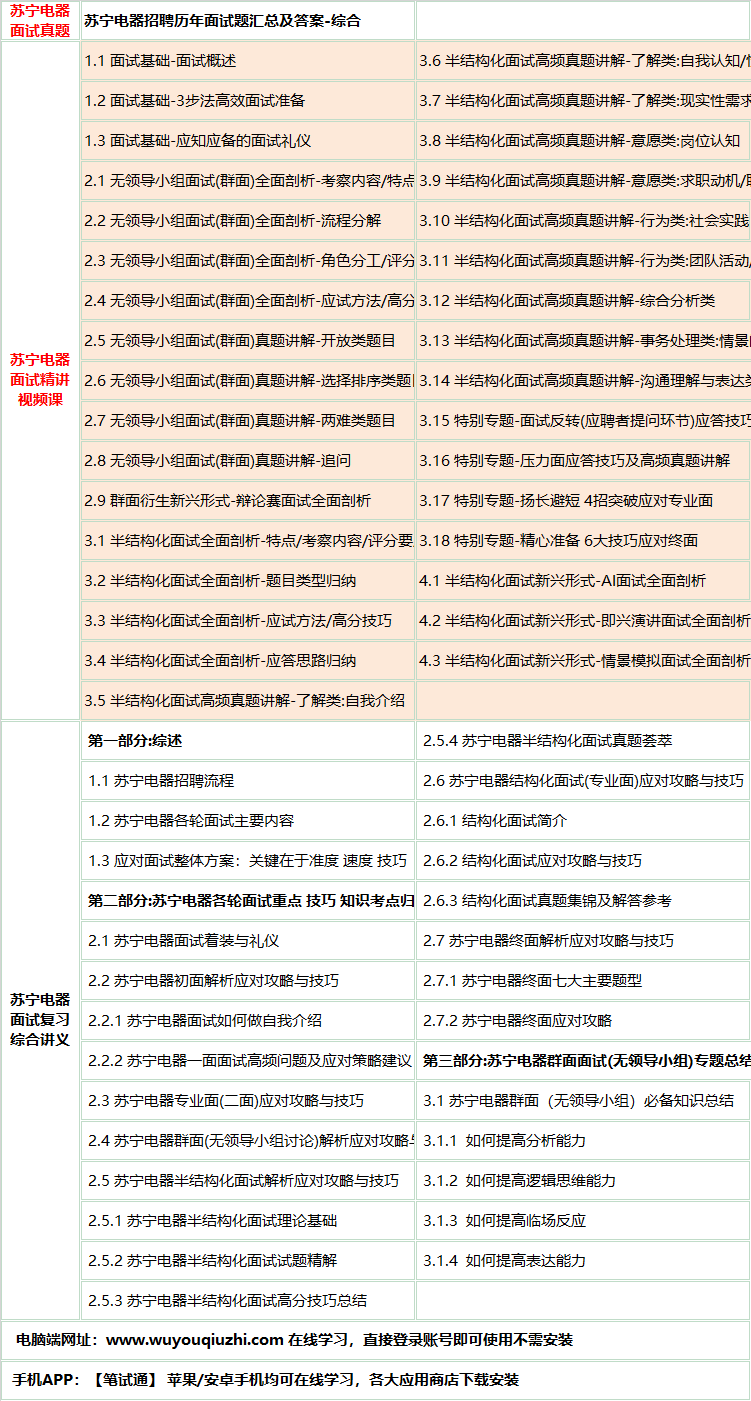Click 2.6.3 结构化面试真题集锦及解答参考
This screenshot has width=751, height=1401.
tap(547, 900)
